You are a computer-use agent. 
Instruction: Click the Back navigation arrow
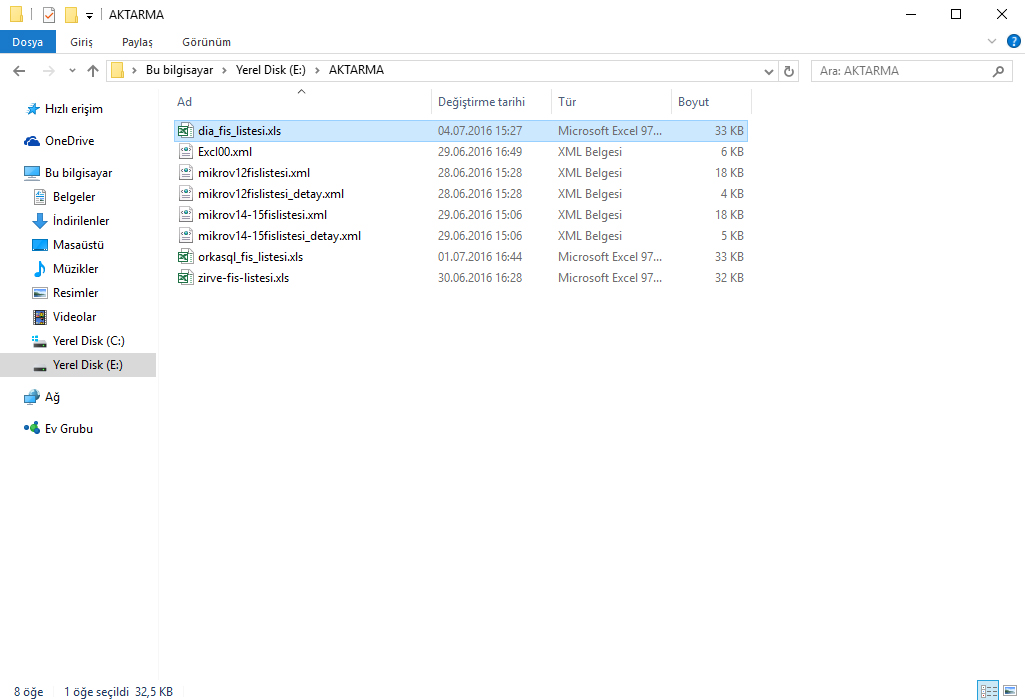pyautogui.click(x=19, y=71)
